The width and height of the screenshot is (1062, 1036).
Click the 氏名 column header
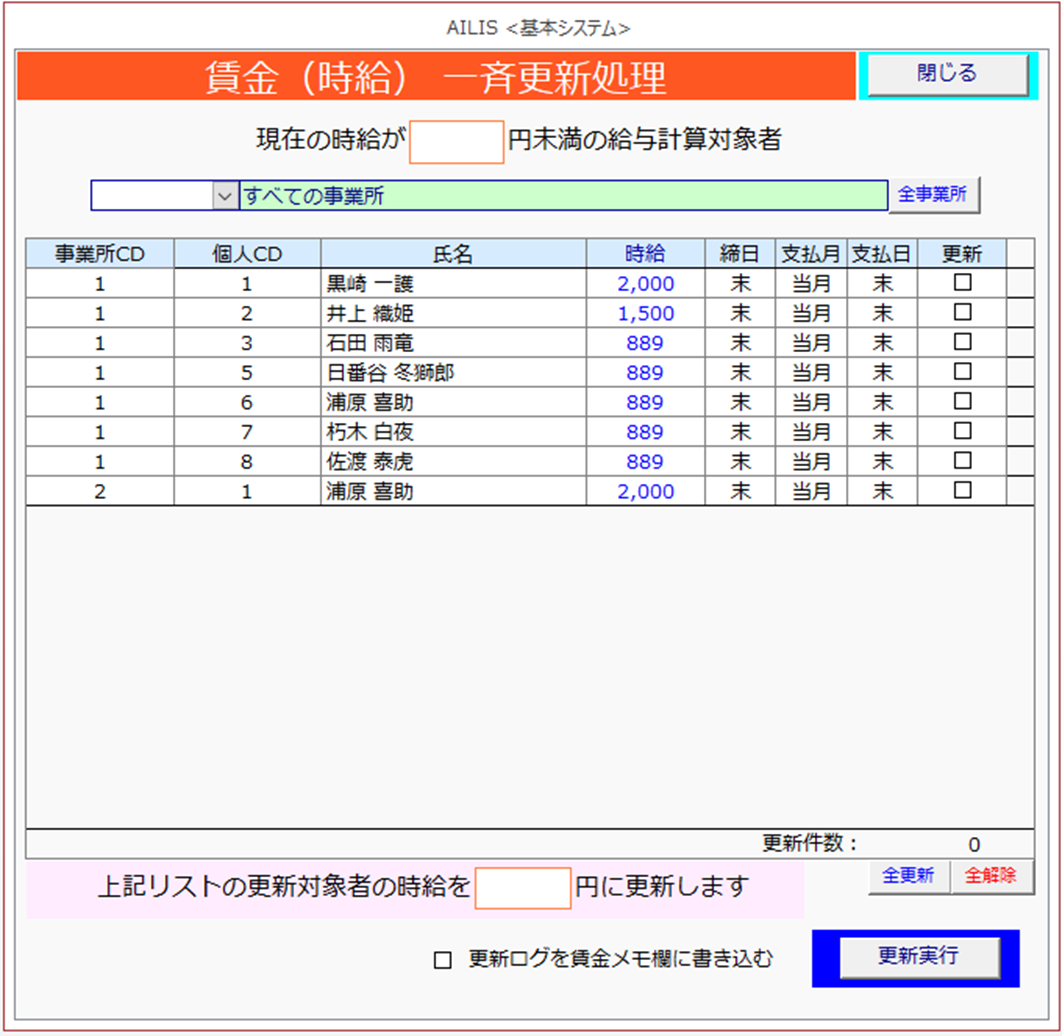point(453,254)
